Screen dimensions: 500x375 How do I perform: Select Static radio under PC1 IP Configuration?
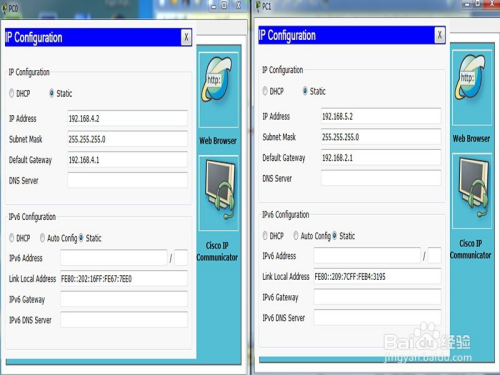(305, 91)
